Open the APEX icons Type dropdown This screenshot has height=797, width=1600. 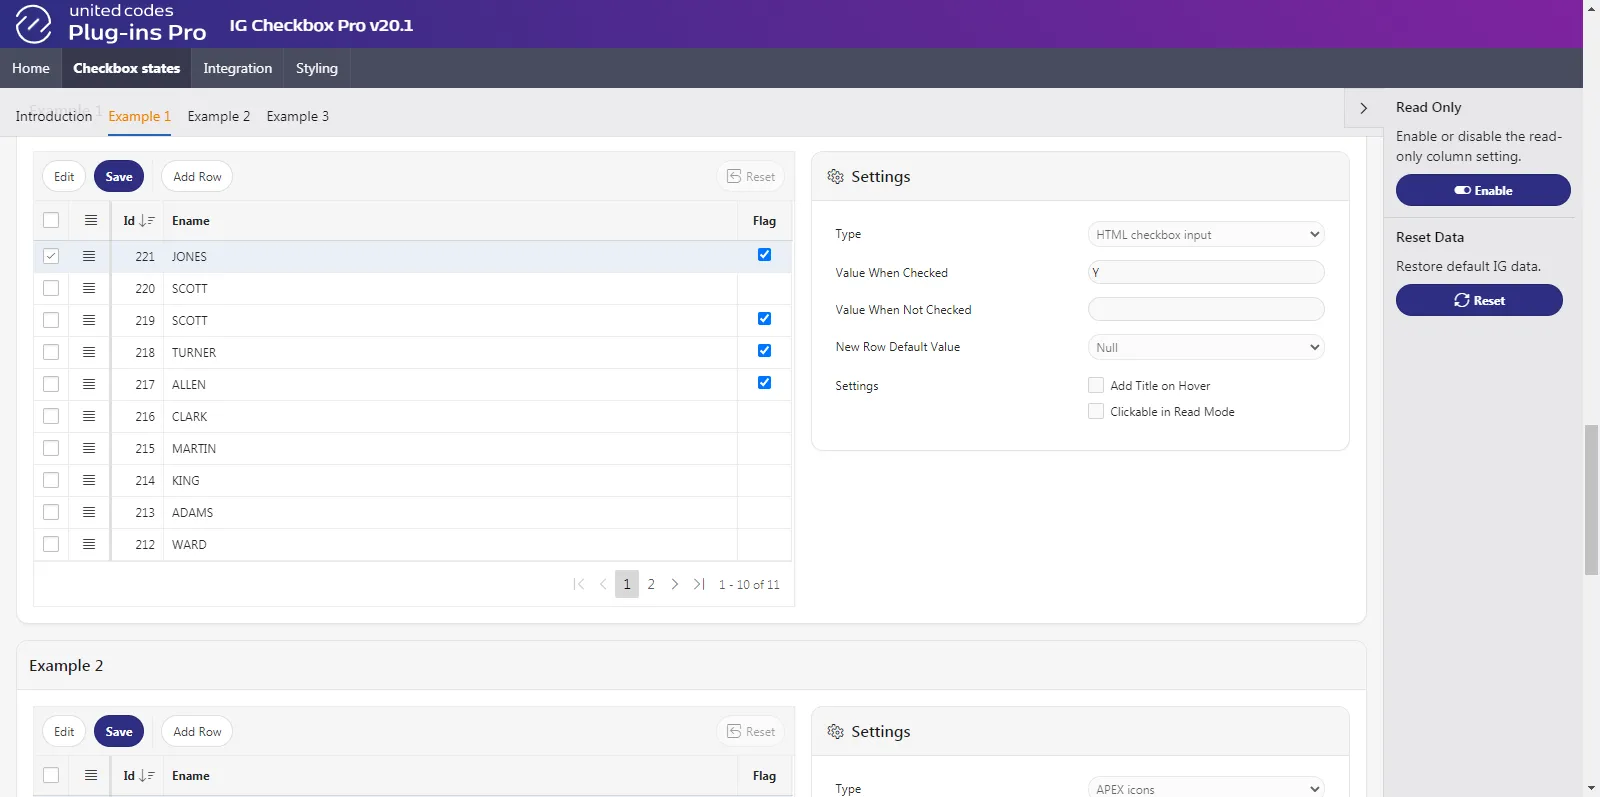coord(1205,789)
